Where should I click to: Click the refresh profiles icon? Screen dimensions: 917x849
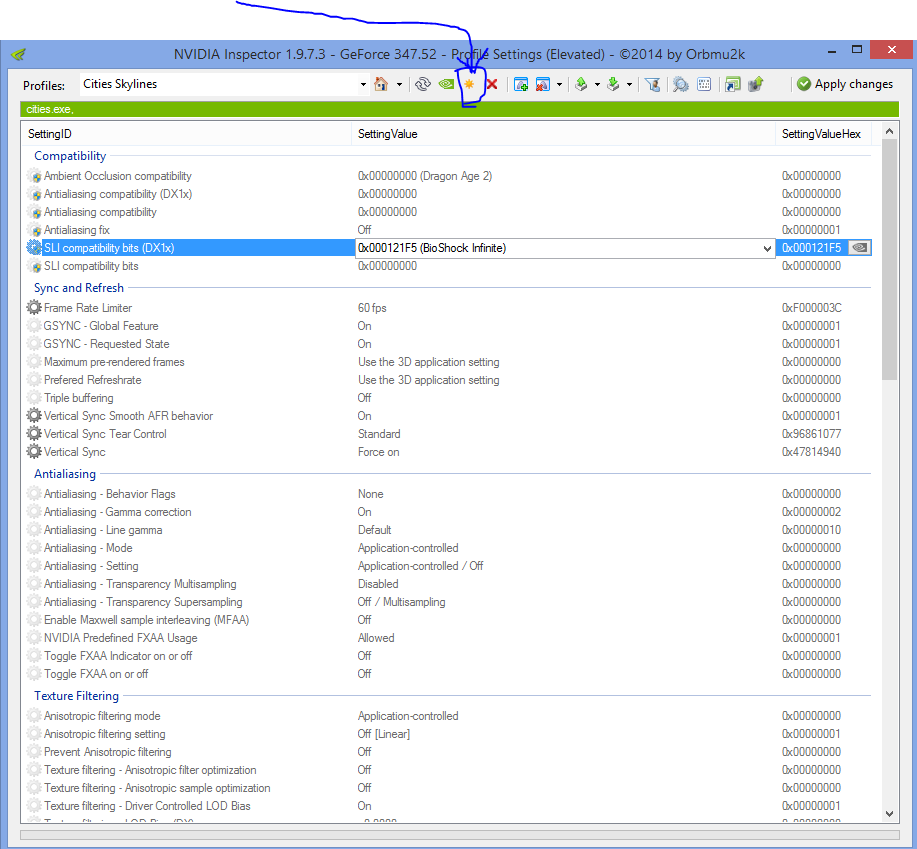423,85
